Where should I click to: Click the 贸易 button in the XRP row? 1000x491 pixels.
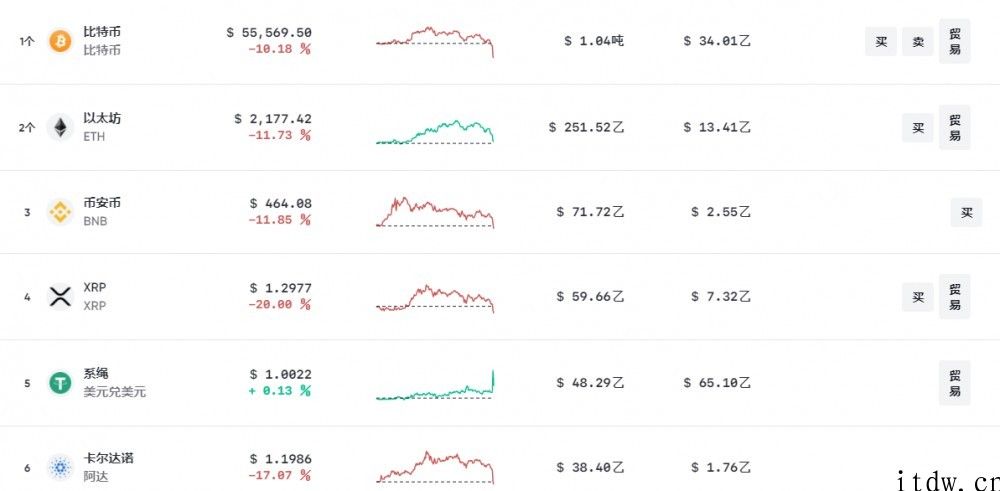click(955, 297)
